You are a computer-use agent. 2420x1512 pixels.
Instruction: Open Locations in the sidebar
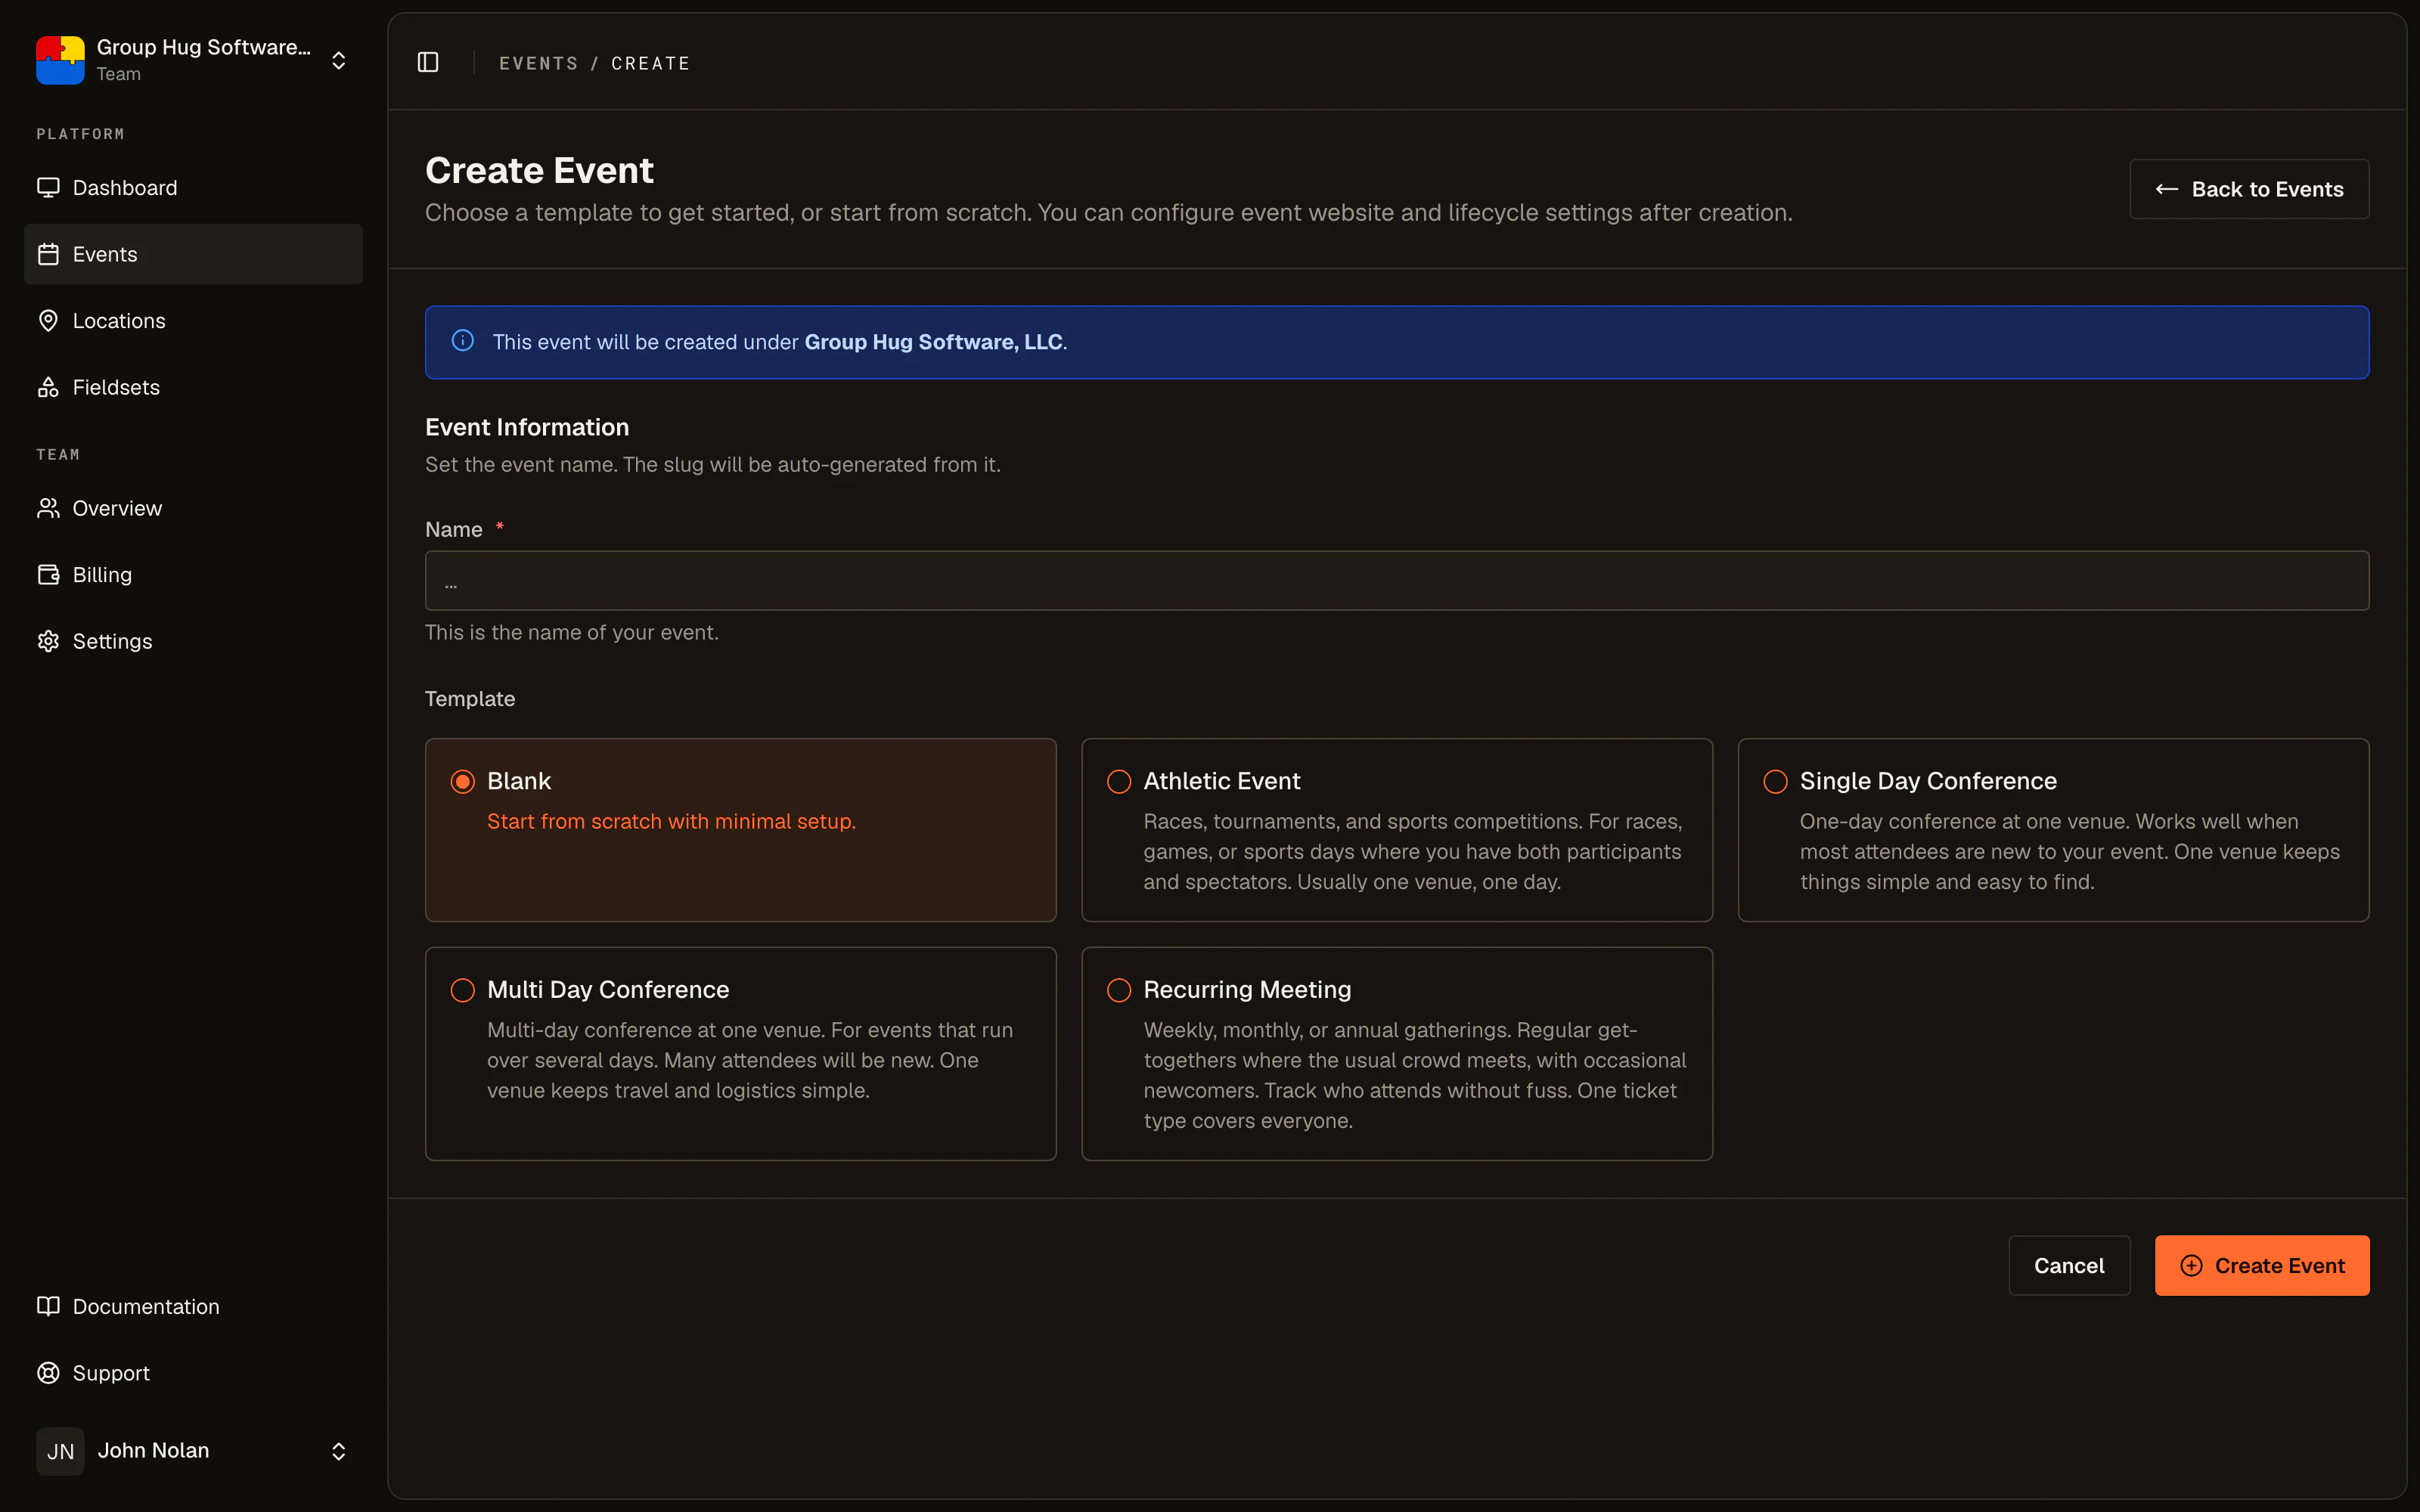[193, 320]
